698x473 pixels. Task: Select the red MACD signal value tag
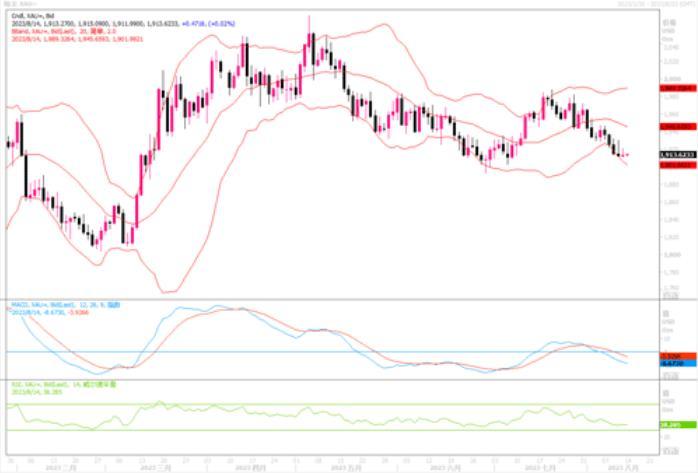673,356
